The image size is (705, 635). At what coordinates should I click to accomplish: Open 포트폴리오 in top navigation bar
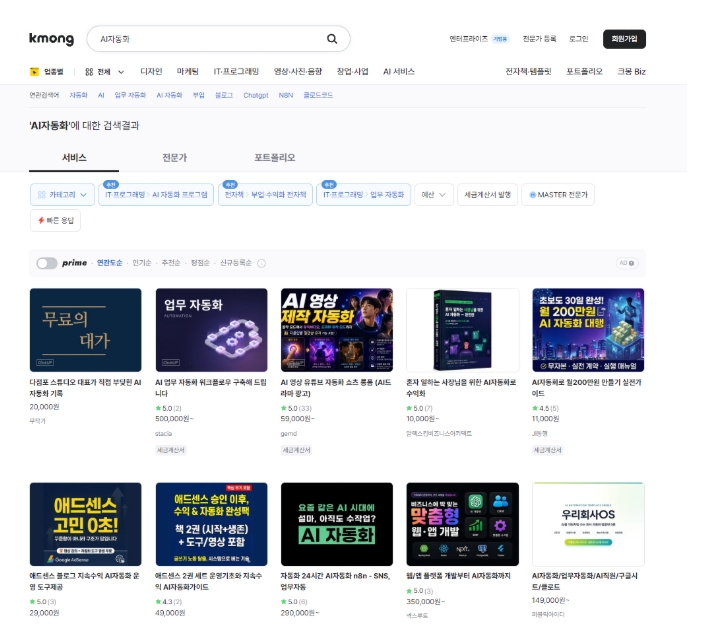click(x=584, y=72)
